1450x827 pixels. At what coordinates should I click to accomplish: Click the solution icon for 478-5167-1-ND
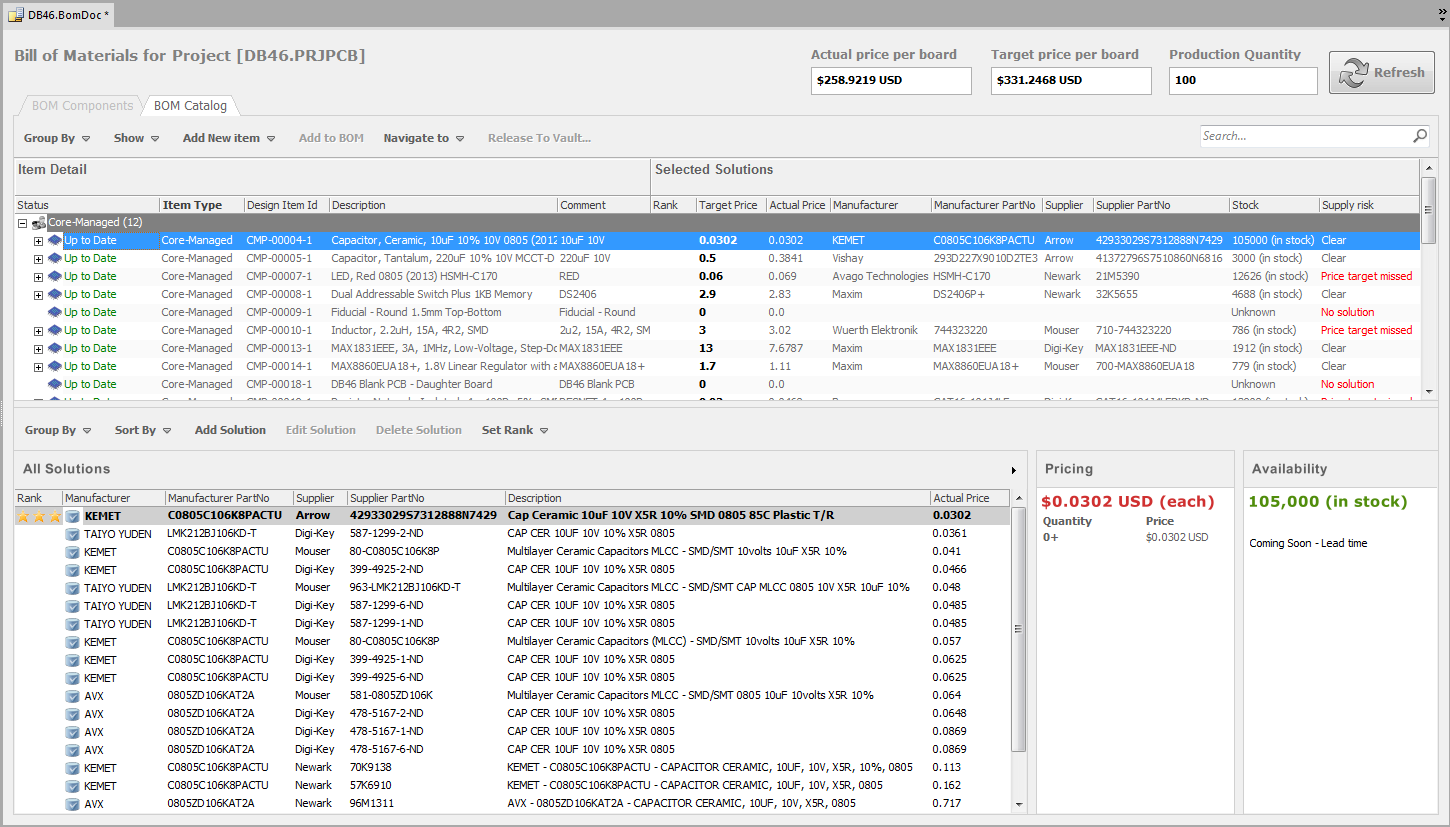(x=73, y=732)
